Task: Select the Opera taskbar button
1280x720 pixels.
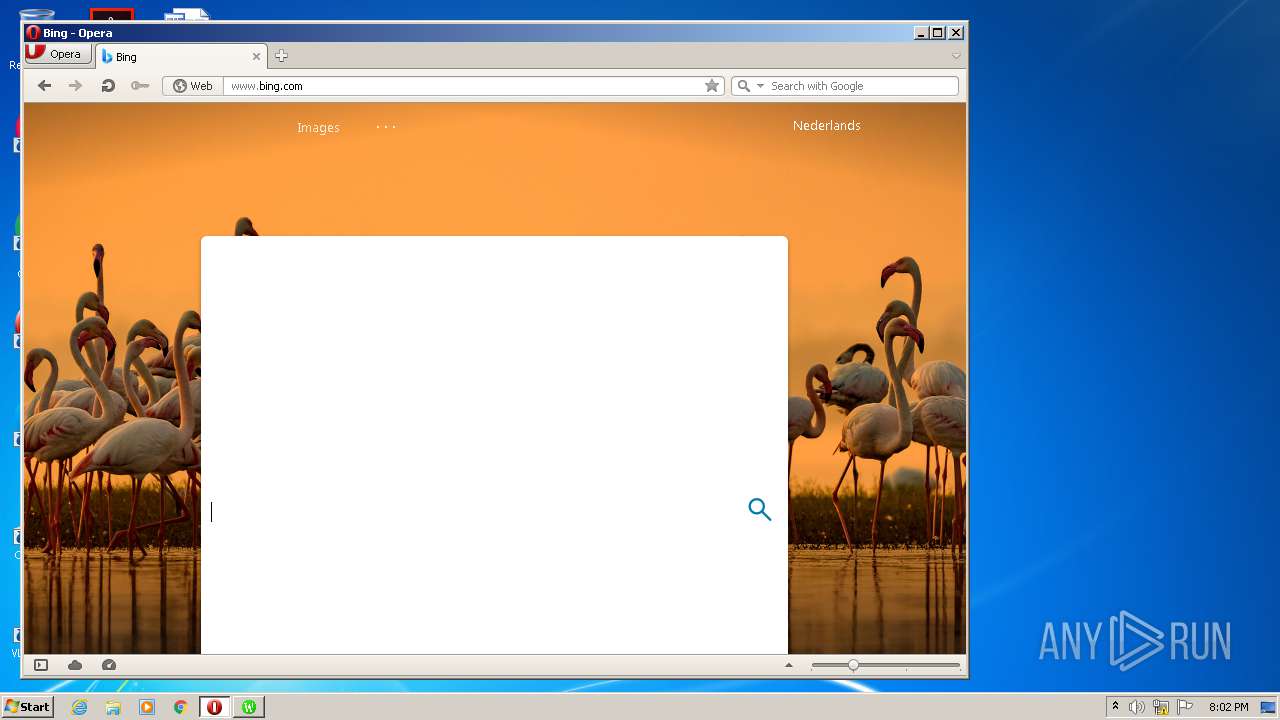Action: click(x=214, y=707)
